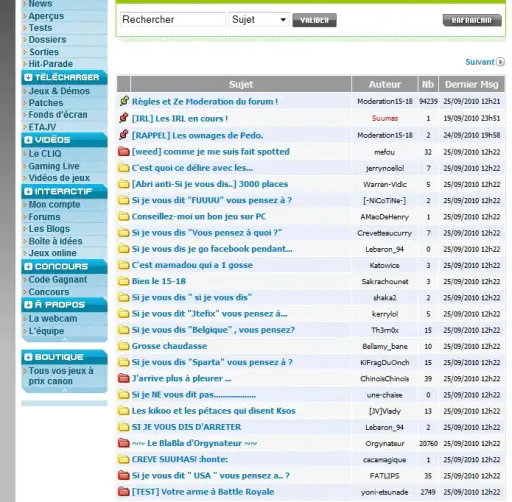The width and height of the screenshot is (512, 502).
Task: Open Forums in the sidebar menu
Action: pyautogui.click(x=44, y=217)
